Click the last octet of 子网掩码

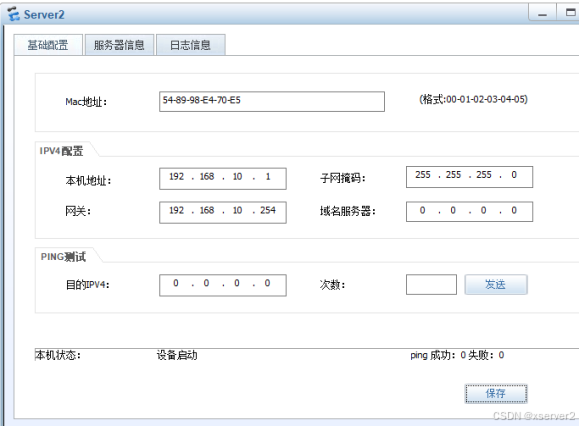point(514,175)
